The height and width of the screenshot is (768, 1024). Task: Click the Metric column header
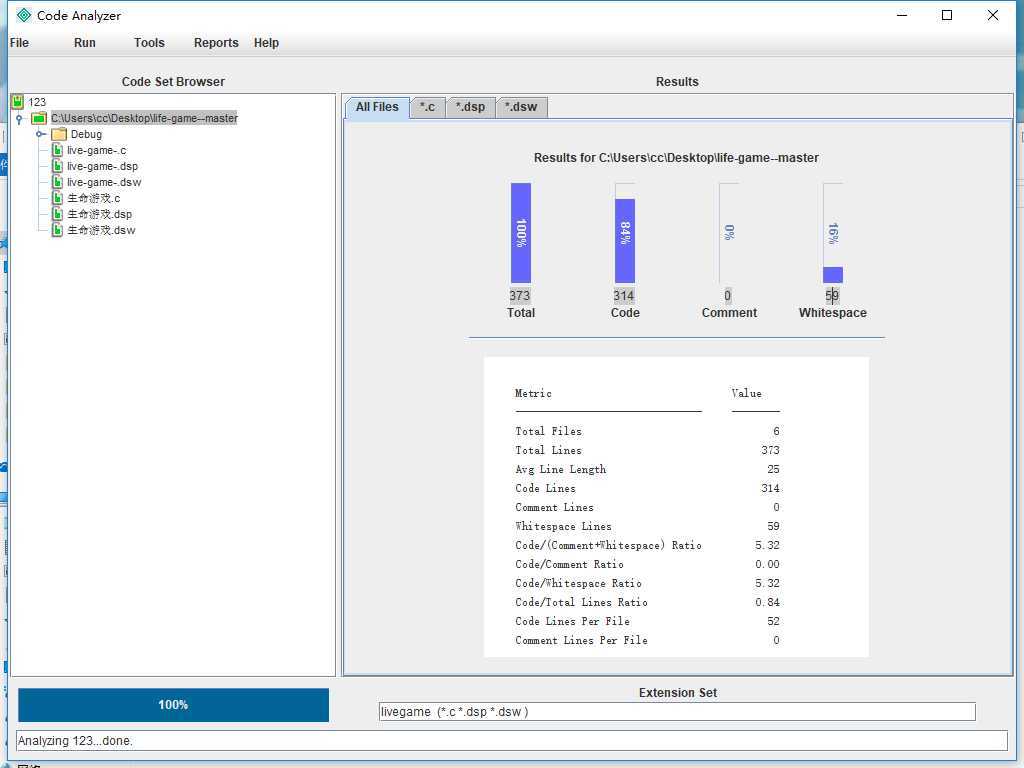(x=534, y=393)
